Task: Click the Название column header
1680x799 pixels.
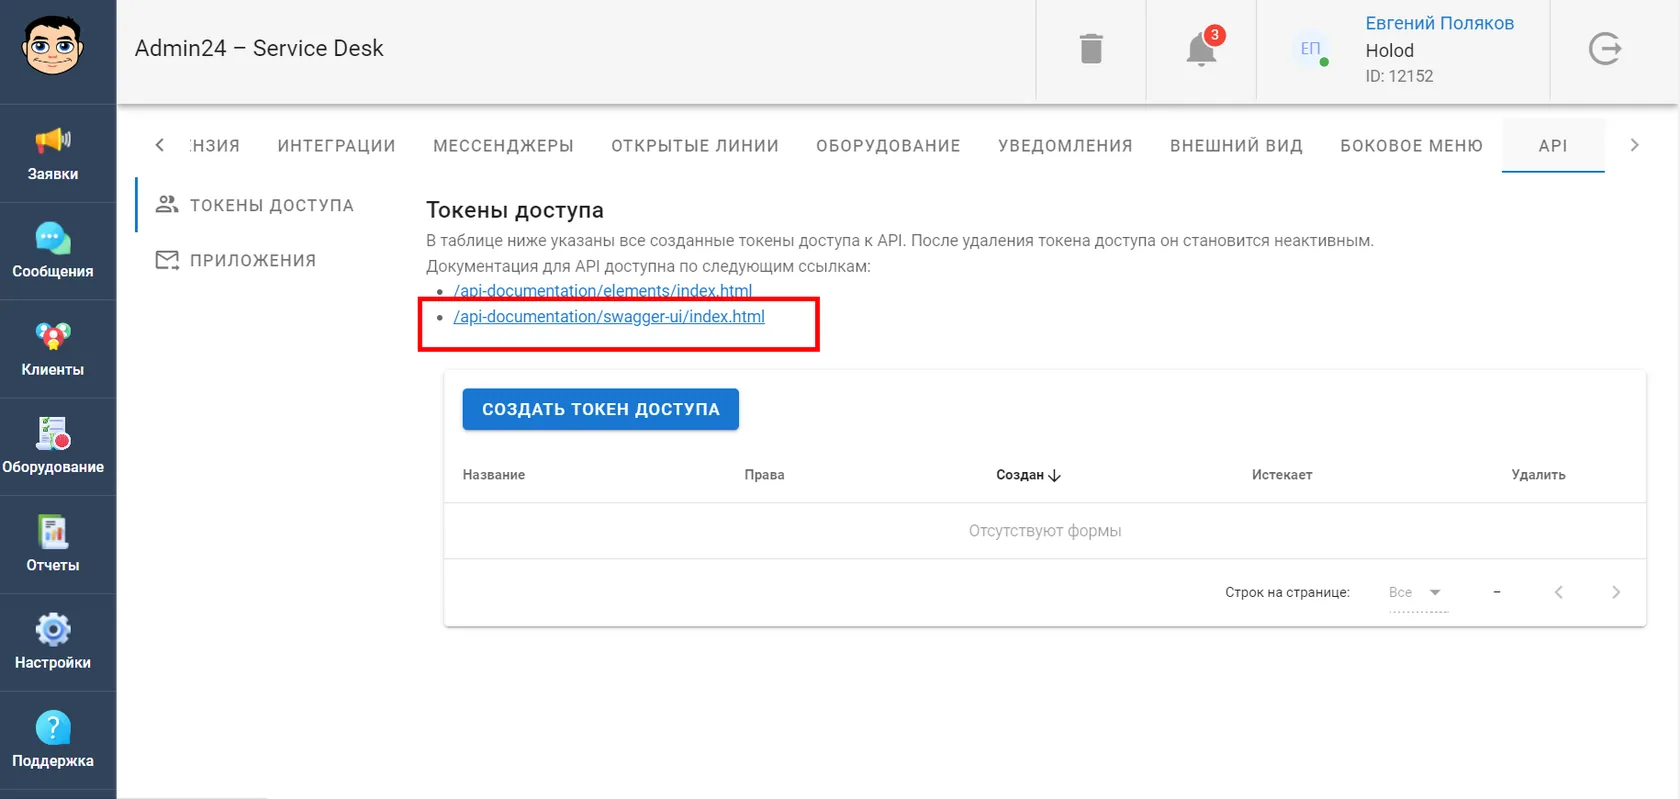Action: [x=494, y=475]
